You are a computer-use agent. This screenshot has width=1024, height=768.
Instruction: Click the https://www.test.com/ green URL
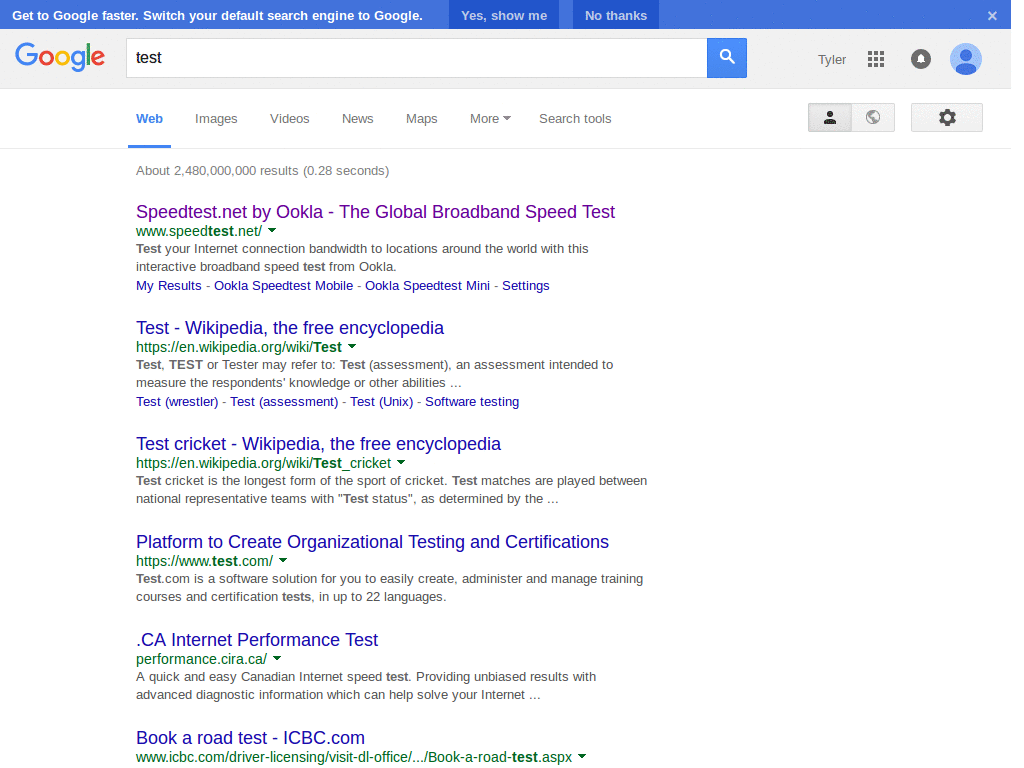coord(204,561)
